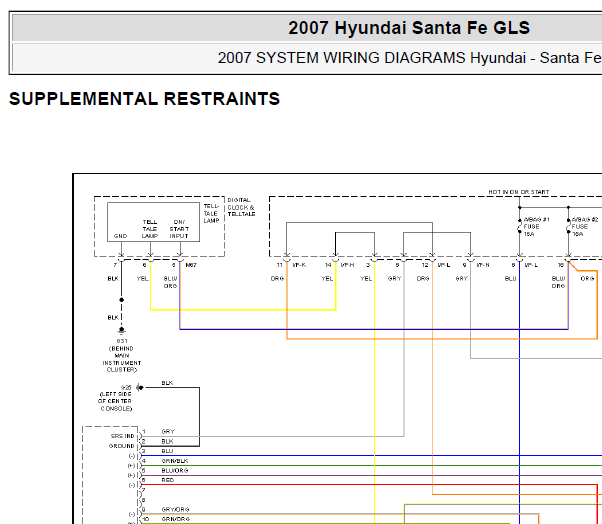This screenshot has height=524, width=602.
Task: Click the 'GRY' label beside pin 9 I/P-N
Action: tap(461, 278)
